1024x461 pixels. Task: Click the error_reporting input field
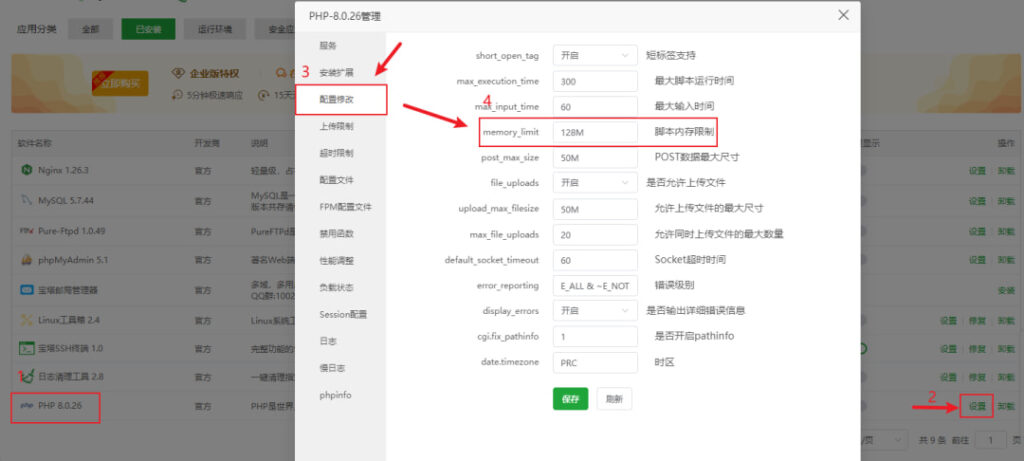[595, 285]
